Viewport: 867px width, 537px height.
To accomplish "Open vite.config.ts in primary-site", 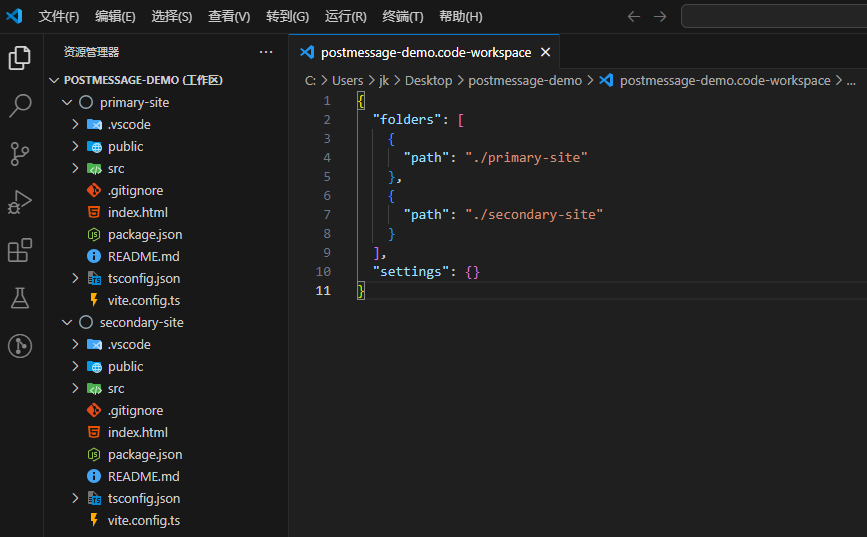I will 144,300.
